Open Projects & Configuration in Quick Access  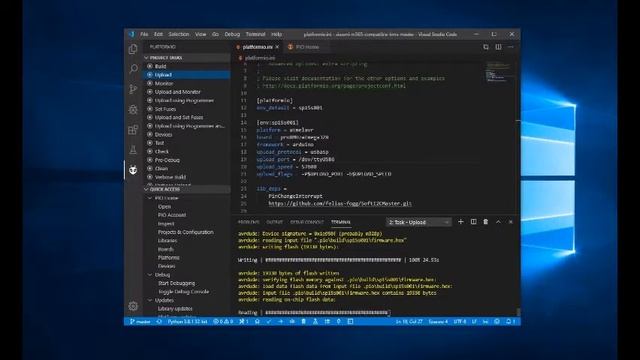click(x=186, y=232)
